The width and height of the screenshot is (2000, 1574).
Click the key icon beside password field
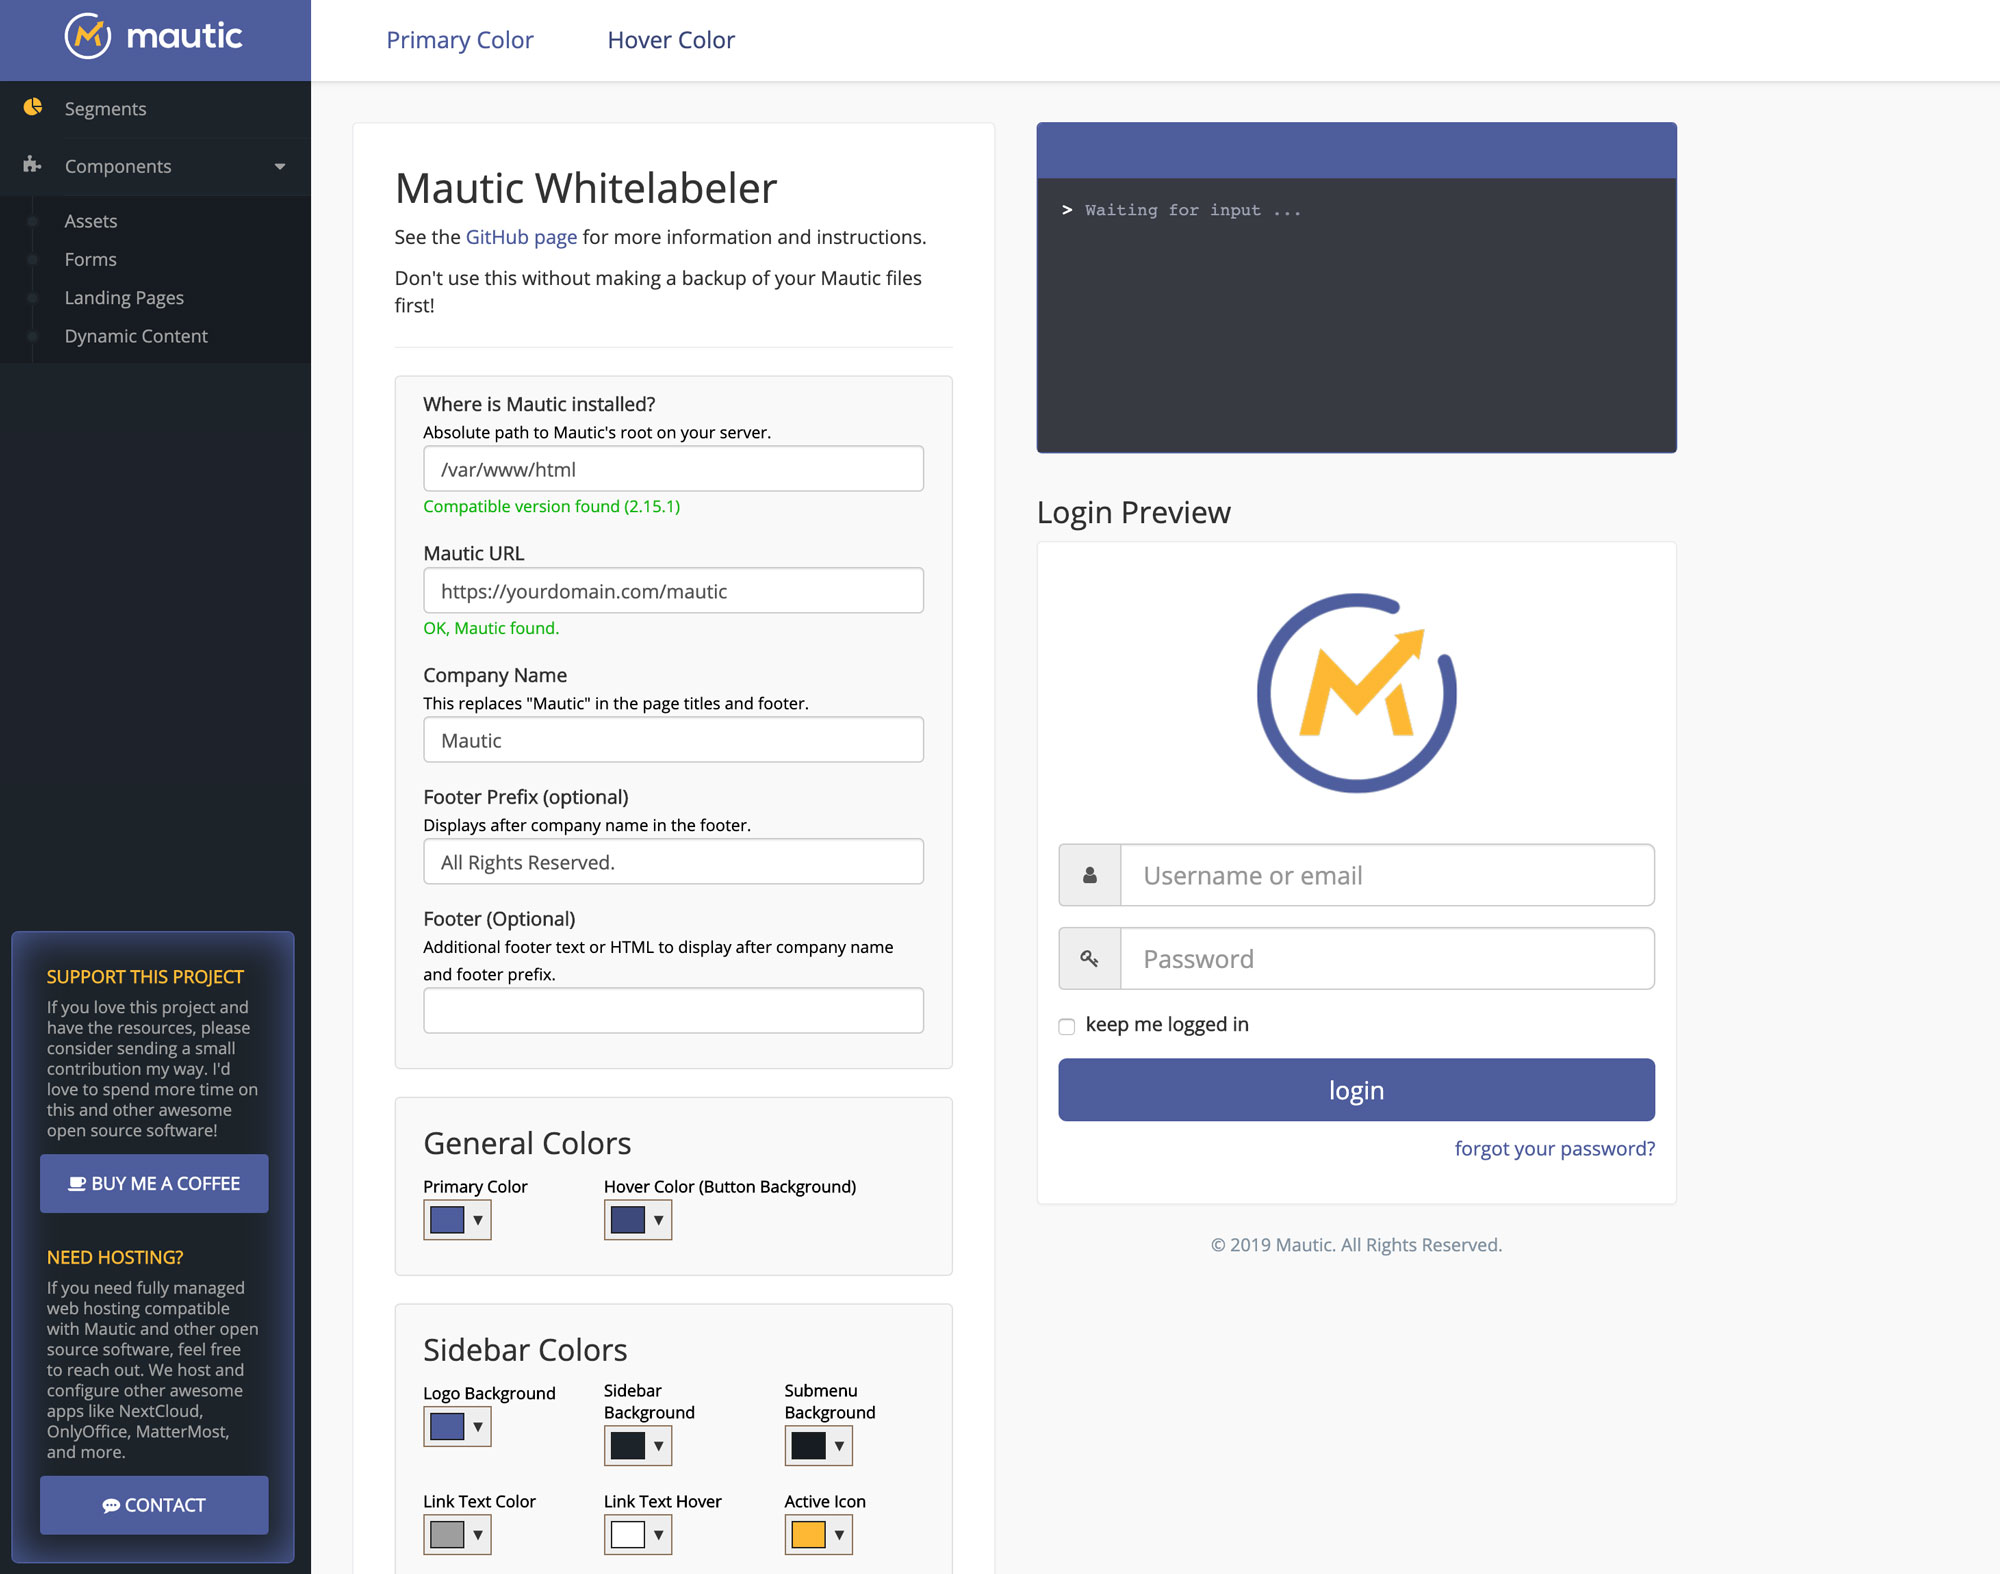click(1090, 958)
